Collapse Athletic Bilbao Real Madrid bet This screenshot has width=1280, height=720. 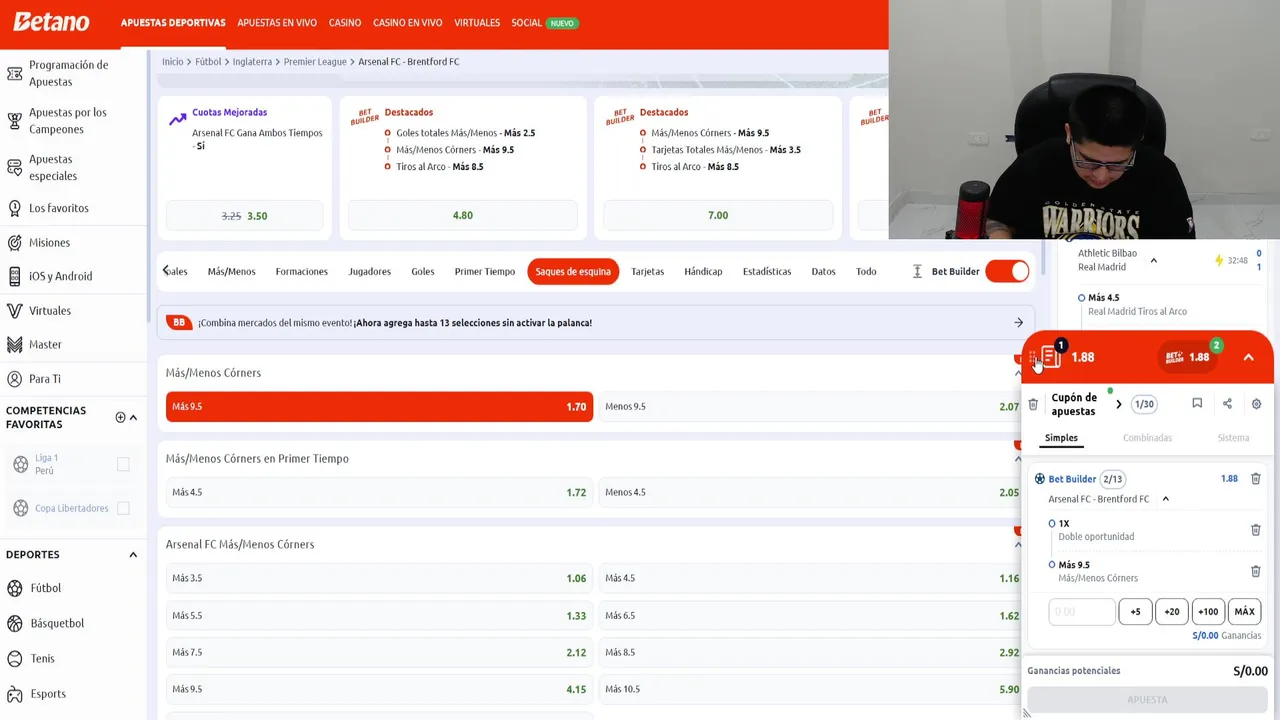coord(1153,260)
